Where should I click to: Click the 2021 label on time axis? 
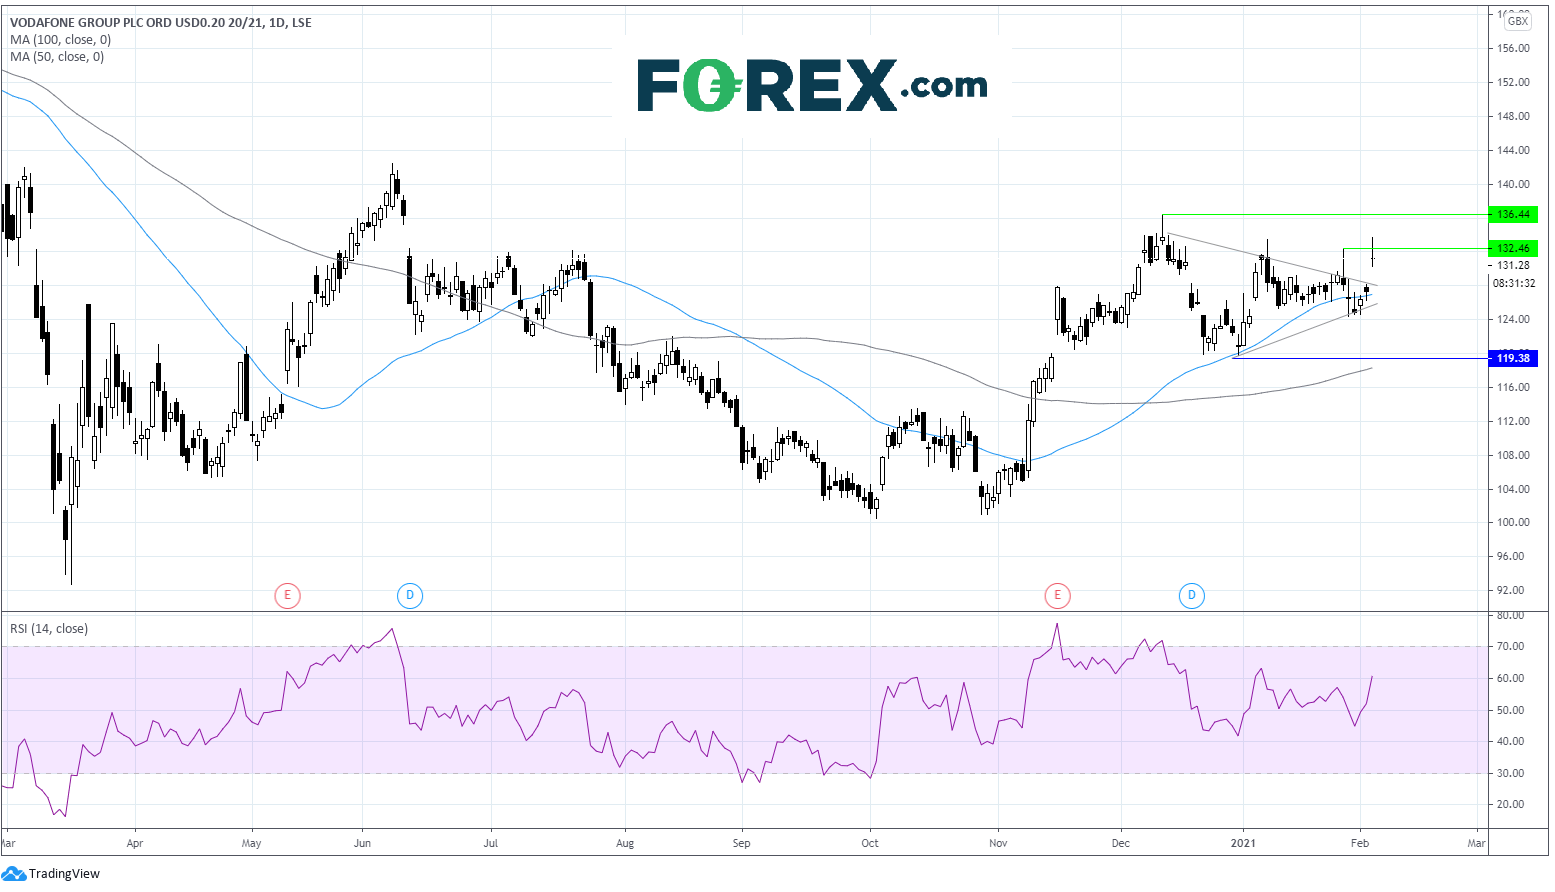click(1243, 843)
